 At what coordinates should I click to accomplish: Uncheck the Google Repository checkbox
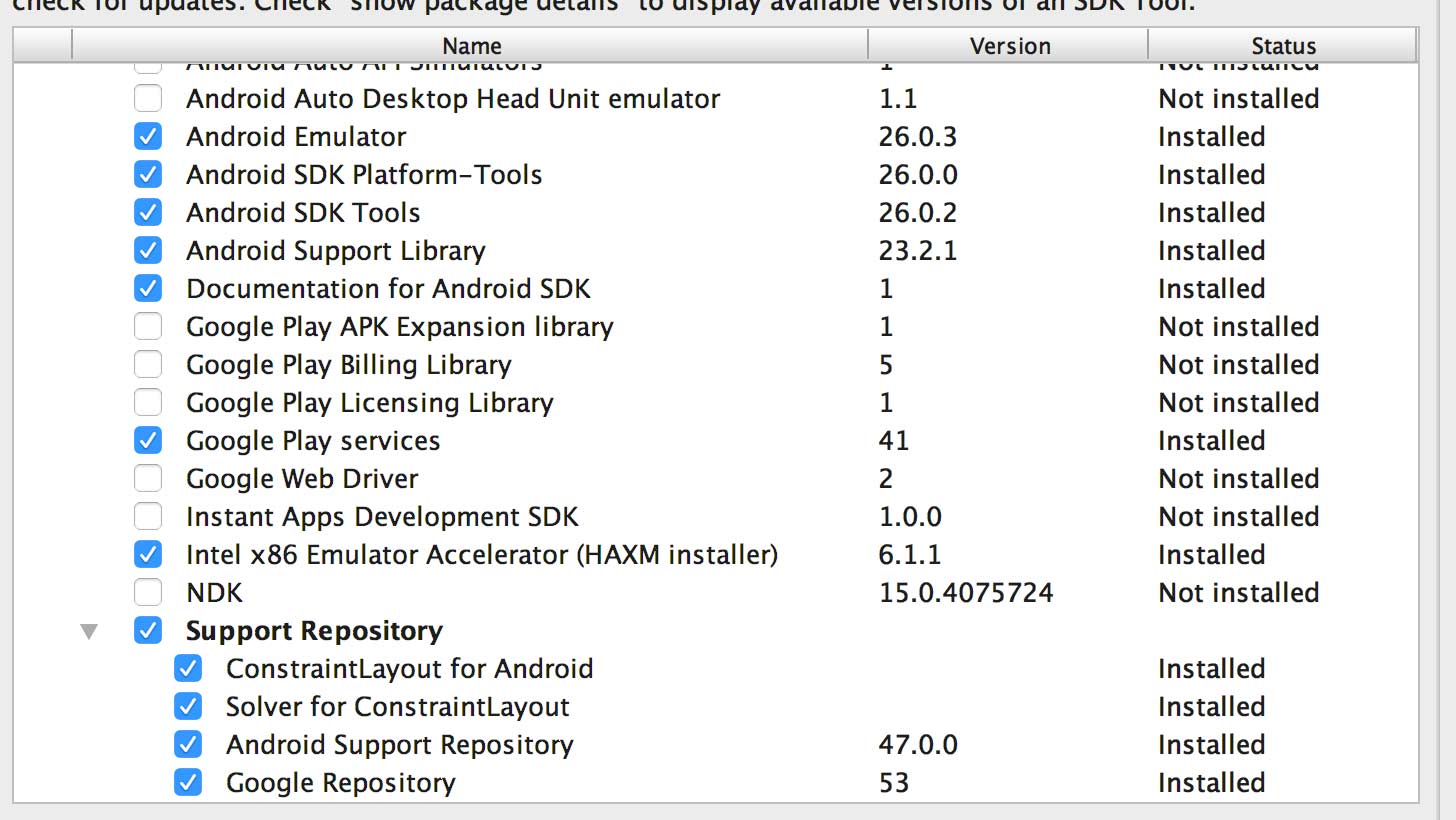[188, 783]
